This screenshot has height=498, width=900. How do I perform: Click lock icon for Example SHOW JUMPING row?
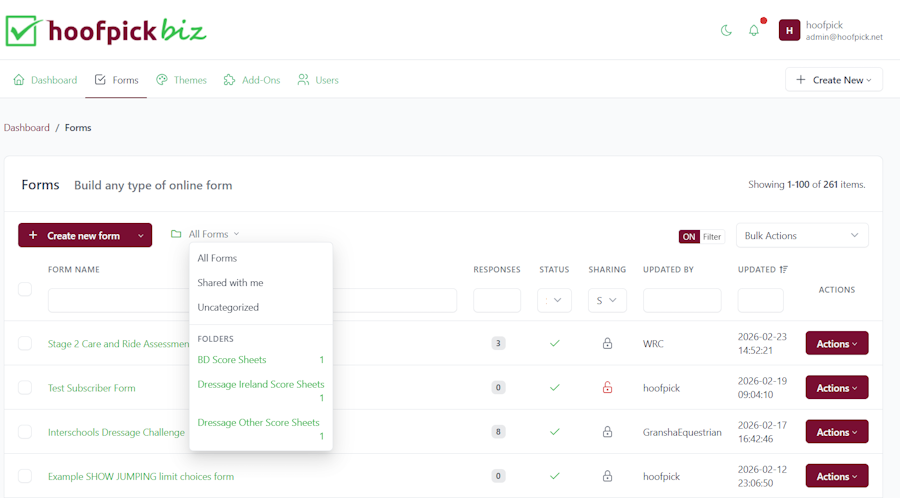[607, 476]
